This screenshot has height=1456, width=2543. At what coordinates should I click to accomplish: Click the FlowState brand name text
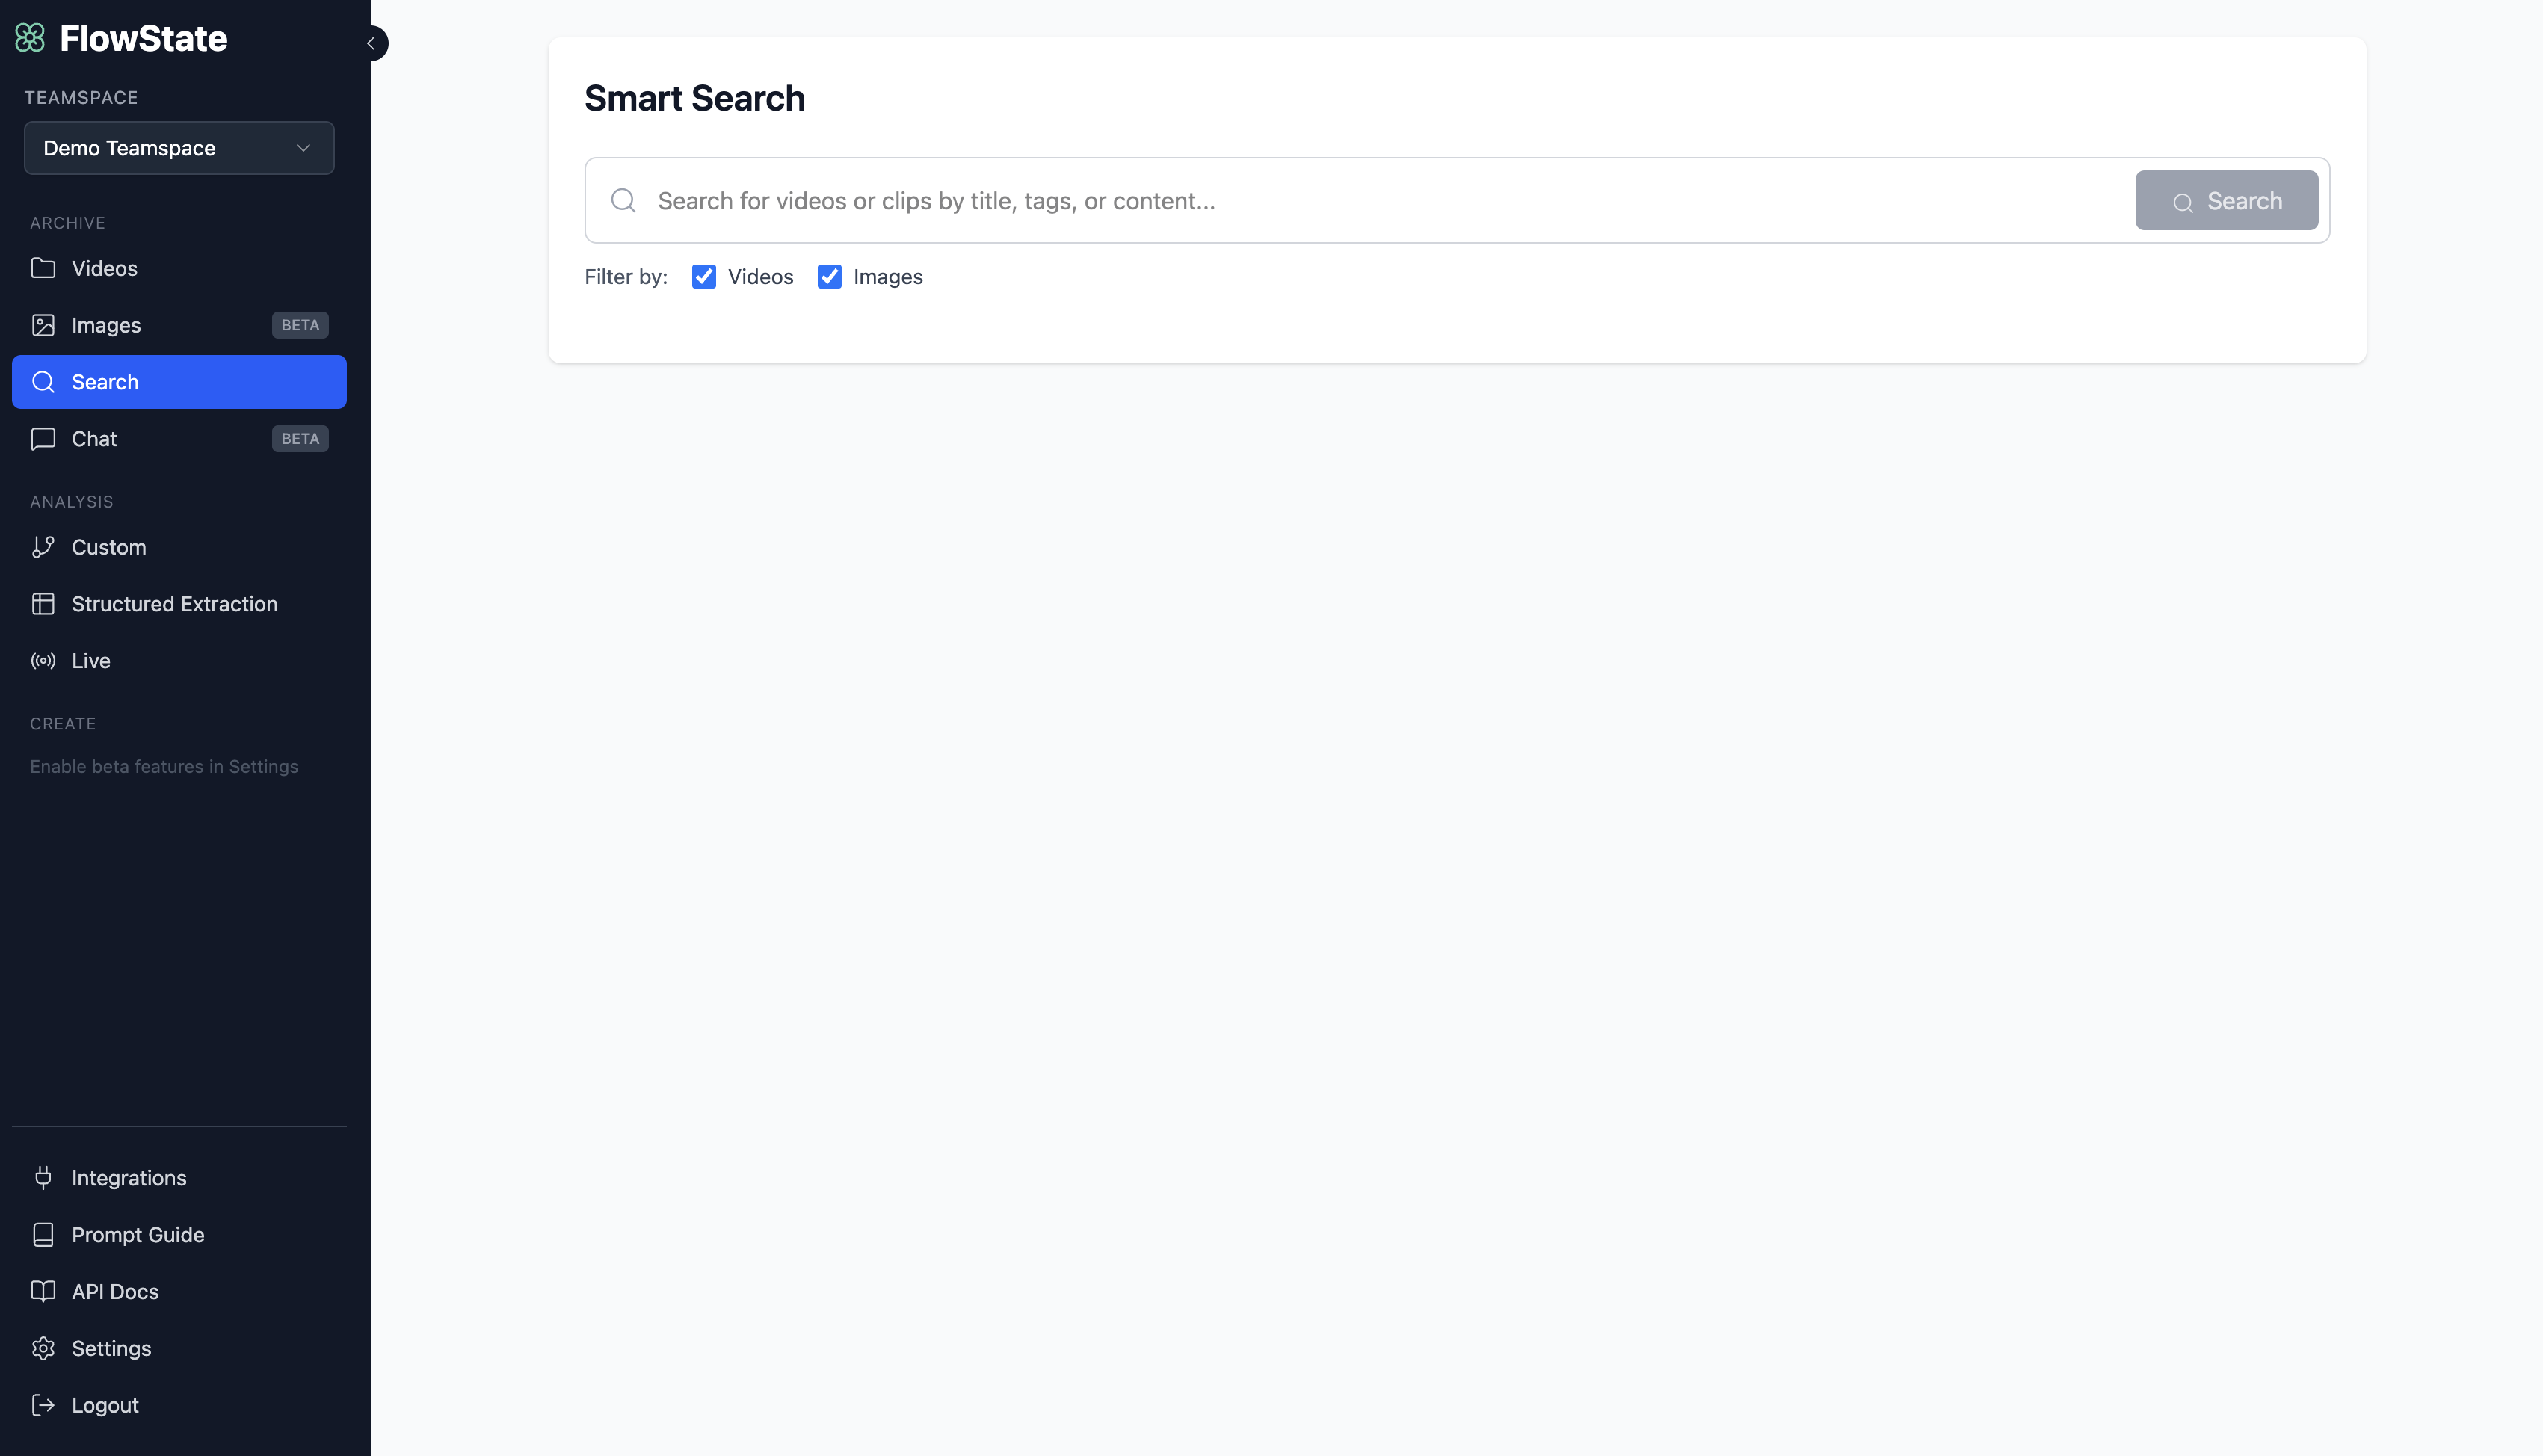click(144, 38)
